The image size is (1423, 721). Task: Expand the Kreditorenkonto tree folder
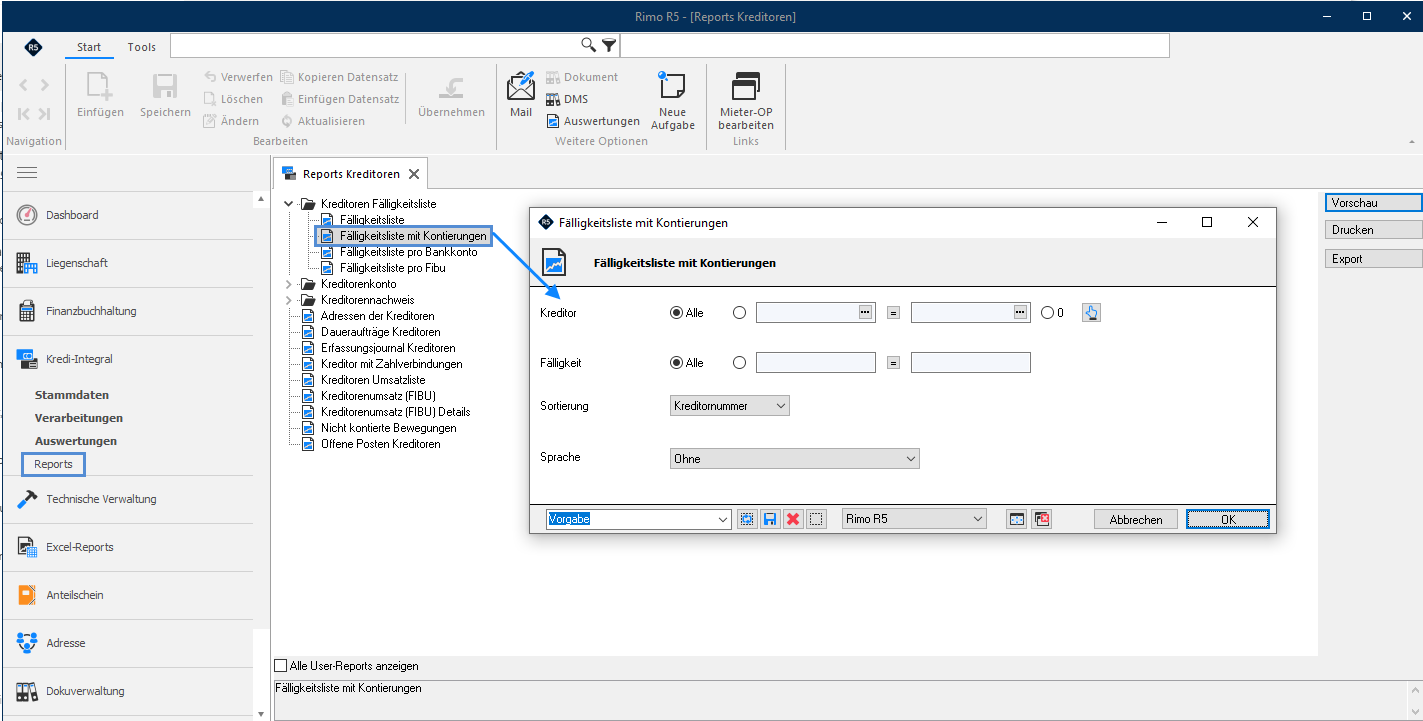coord(290,284)
